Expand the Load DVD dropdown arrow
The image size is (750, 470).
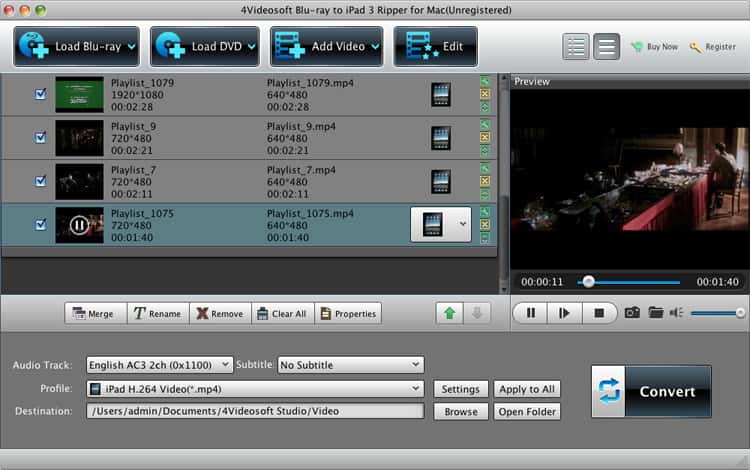(252, 47)
